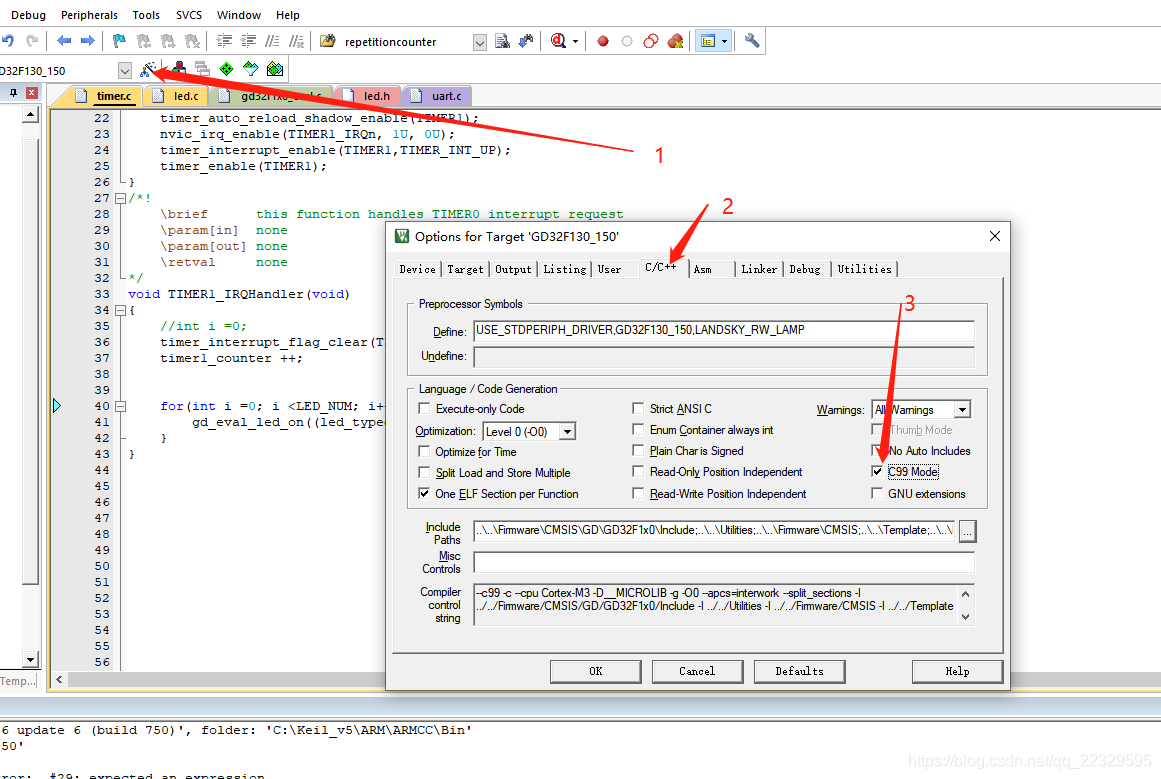Open the Find in Files folder icon
This screenshot has width=1161, height=779.
click(328, 41)
